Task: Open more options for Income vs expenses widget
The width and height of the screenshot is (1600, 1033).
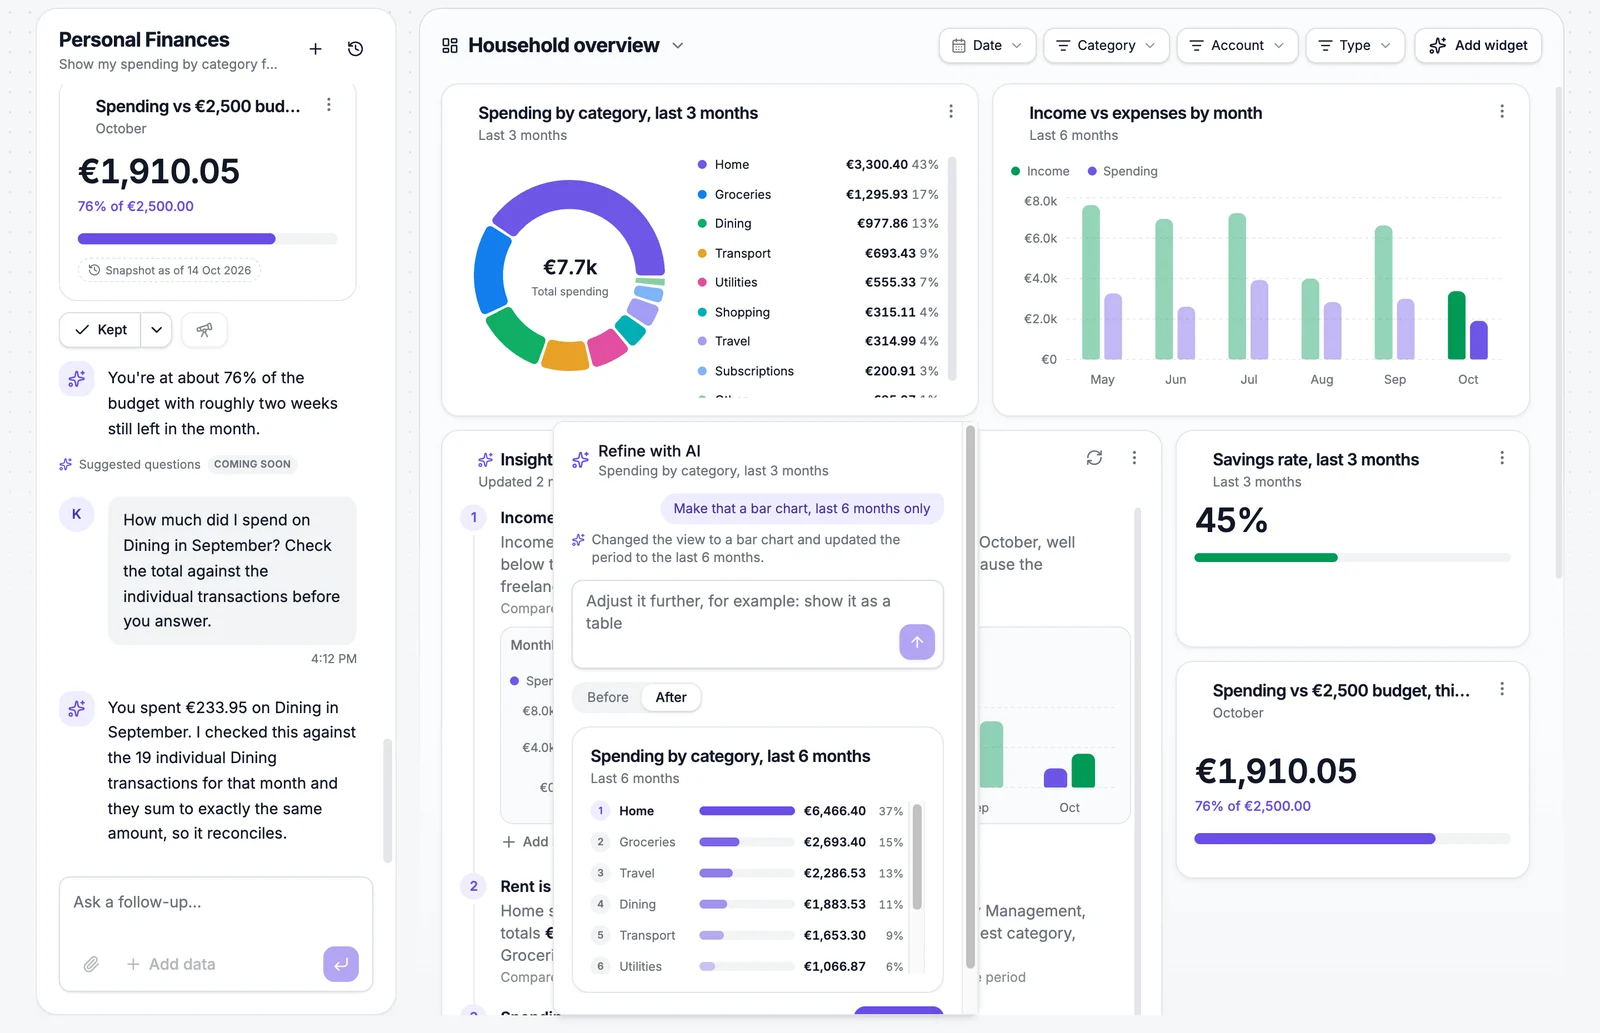Action: coord(1502,112)
